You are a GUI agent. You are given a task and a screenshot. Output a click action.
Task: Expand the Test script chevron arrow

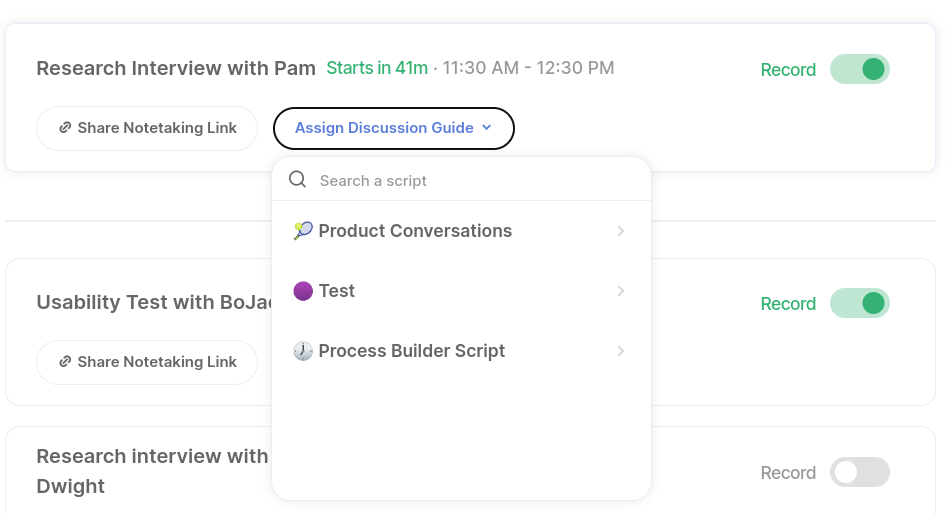[x=621, y=291]
